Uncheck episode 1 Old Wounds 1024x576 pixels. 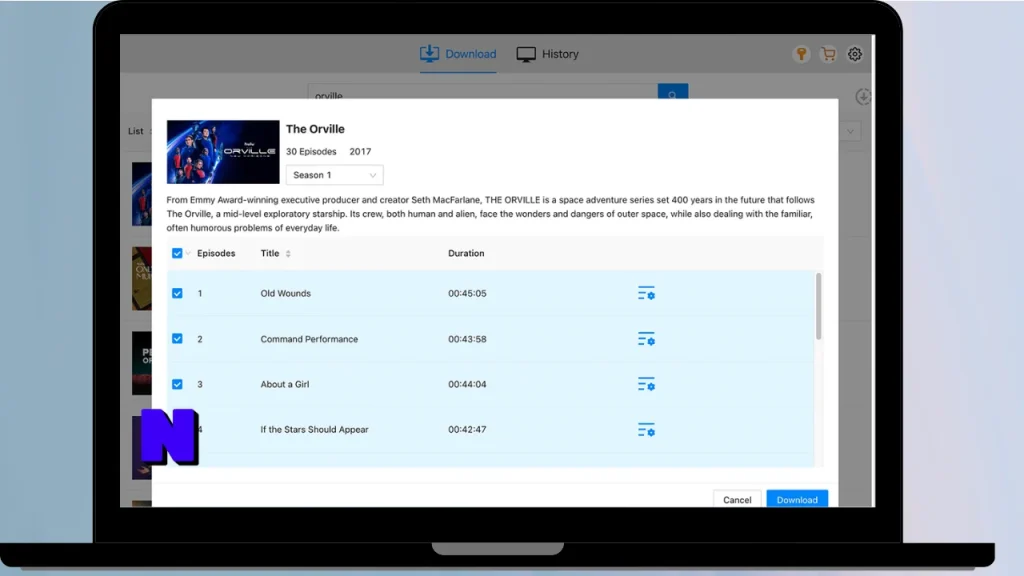click(x=177, y=293)
